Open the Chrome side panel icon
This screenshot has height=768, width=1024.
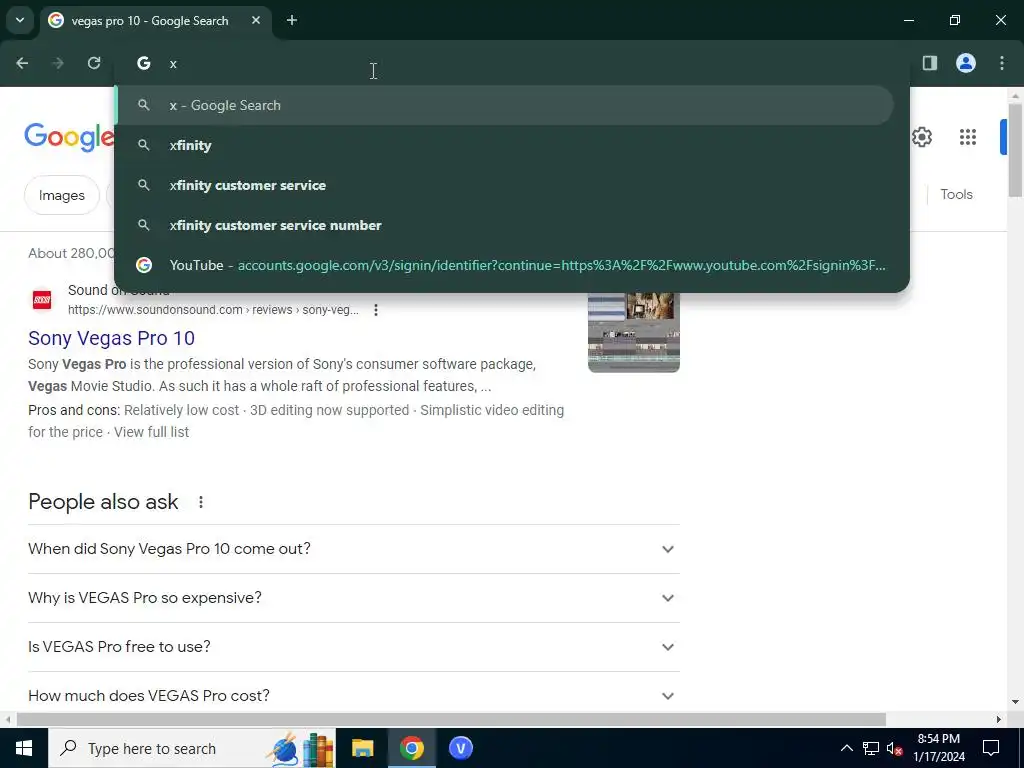930,63
